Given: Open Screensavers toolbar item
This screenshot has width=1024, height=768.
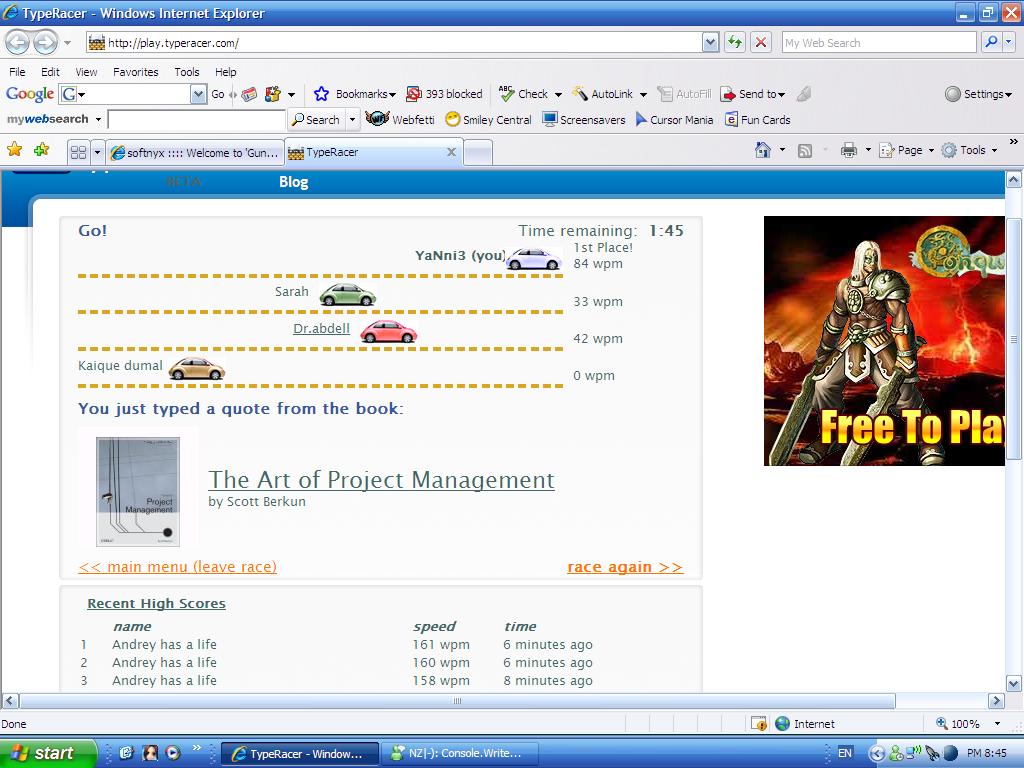Looking at the screenshot, I should (x=584, y=120).
